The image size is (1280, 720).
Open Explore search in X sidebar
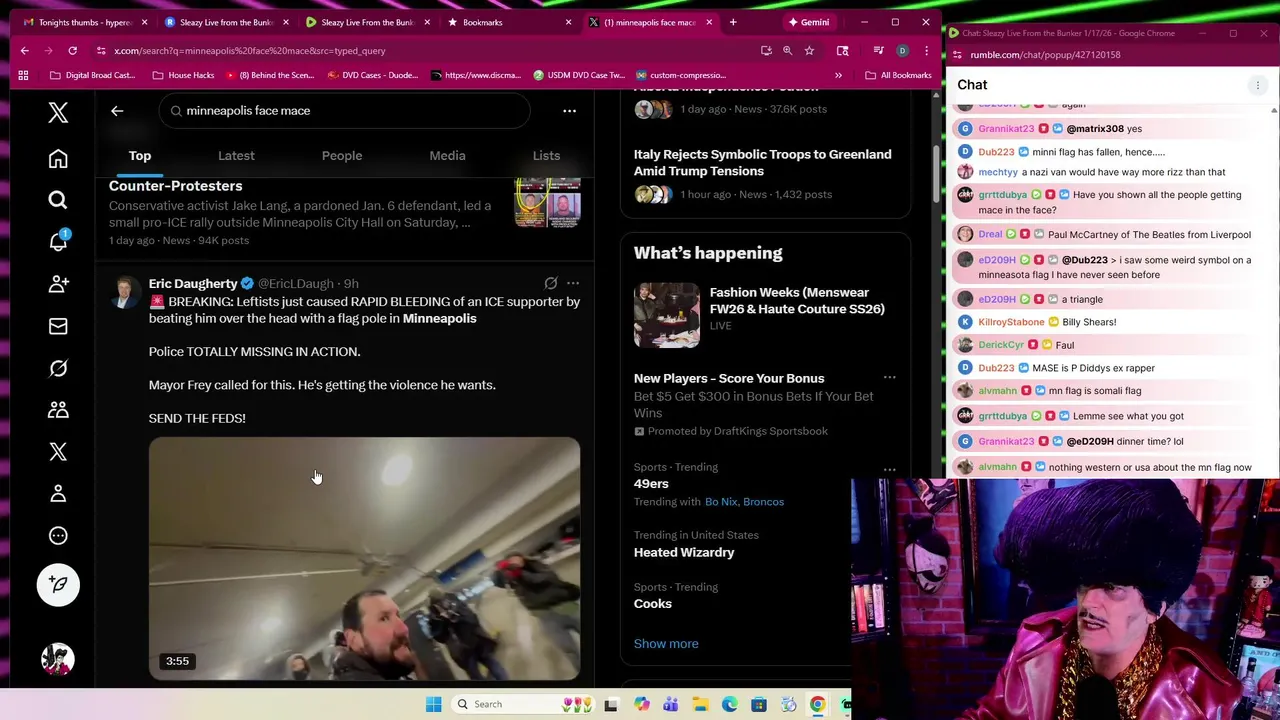click(x=58, y=200)
